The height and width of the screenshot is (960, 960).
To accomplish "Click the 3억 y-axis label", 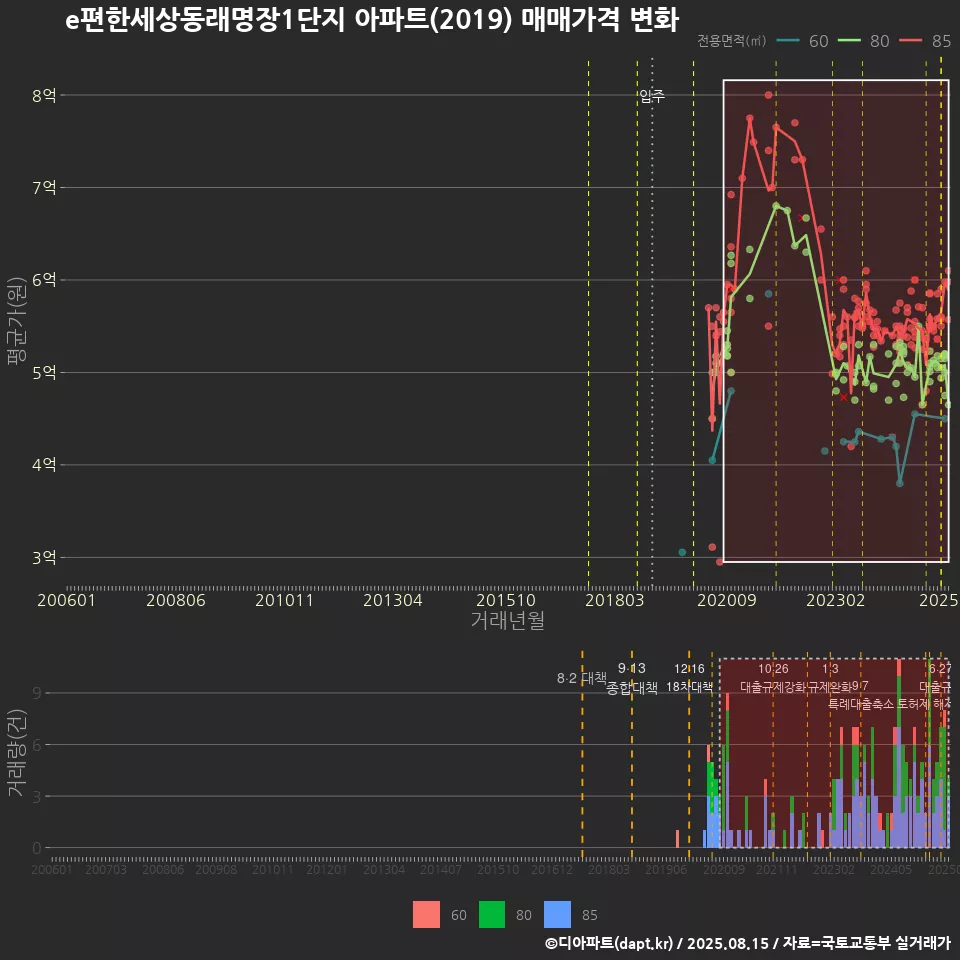I will pyautogui.click(x=44, y=558).
